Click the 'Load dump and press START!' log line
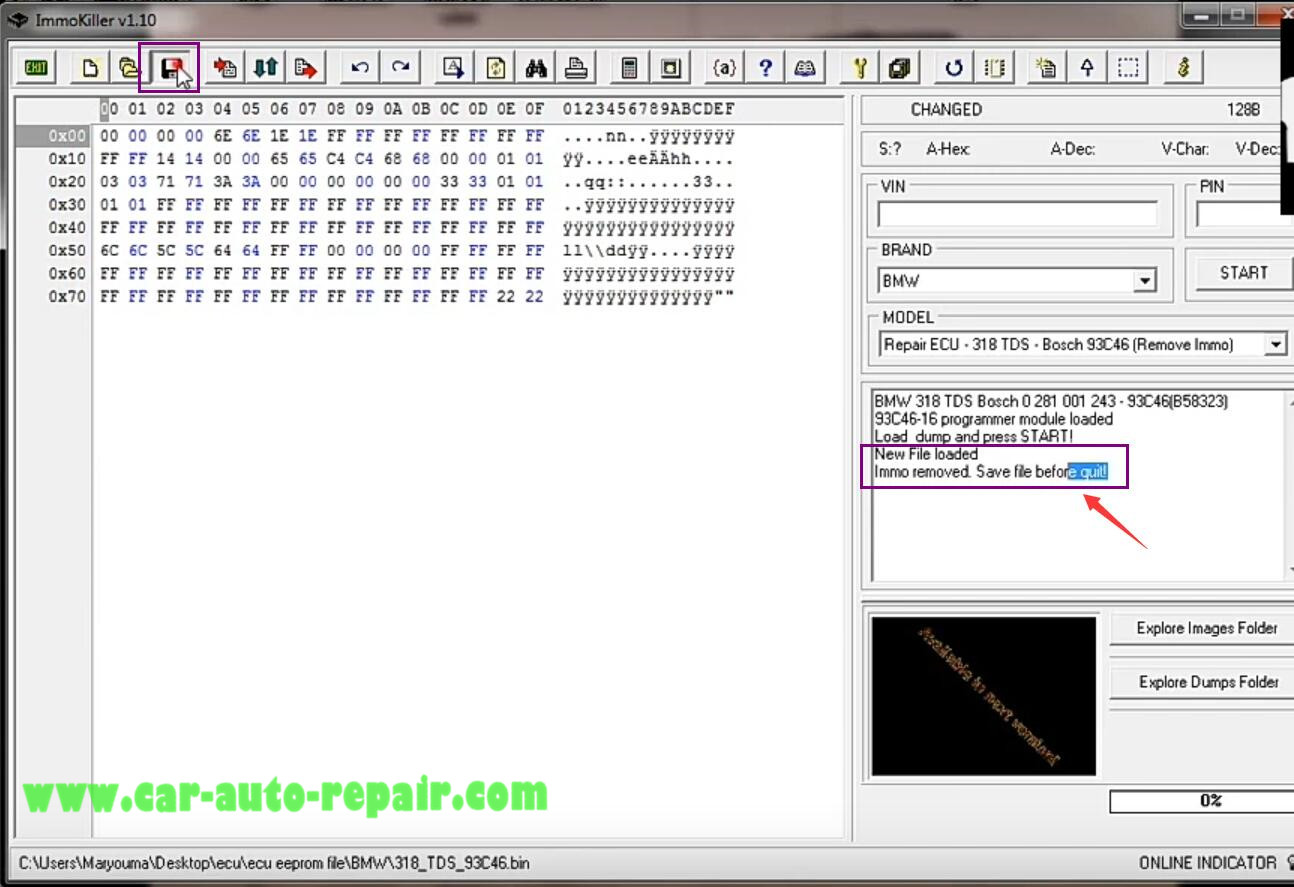The height and width of the screenshot is (887, 1294). 973,437
